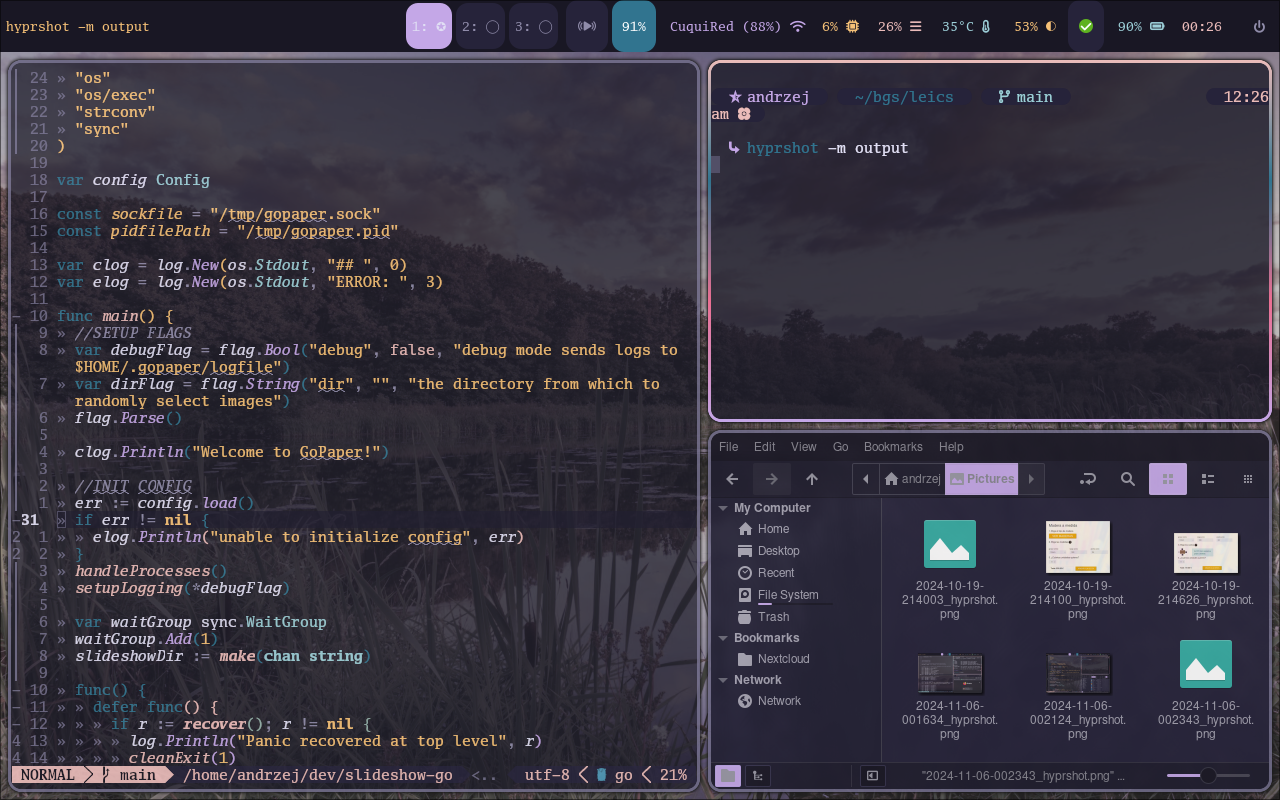Open the power menu icon in bar
Viewport: 1280px width, 800px height.
coord(1258,26)
